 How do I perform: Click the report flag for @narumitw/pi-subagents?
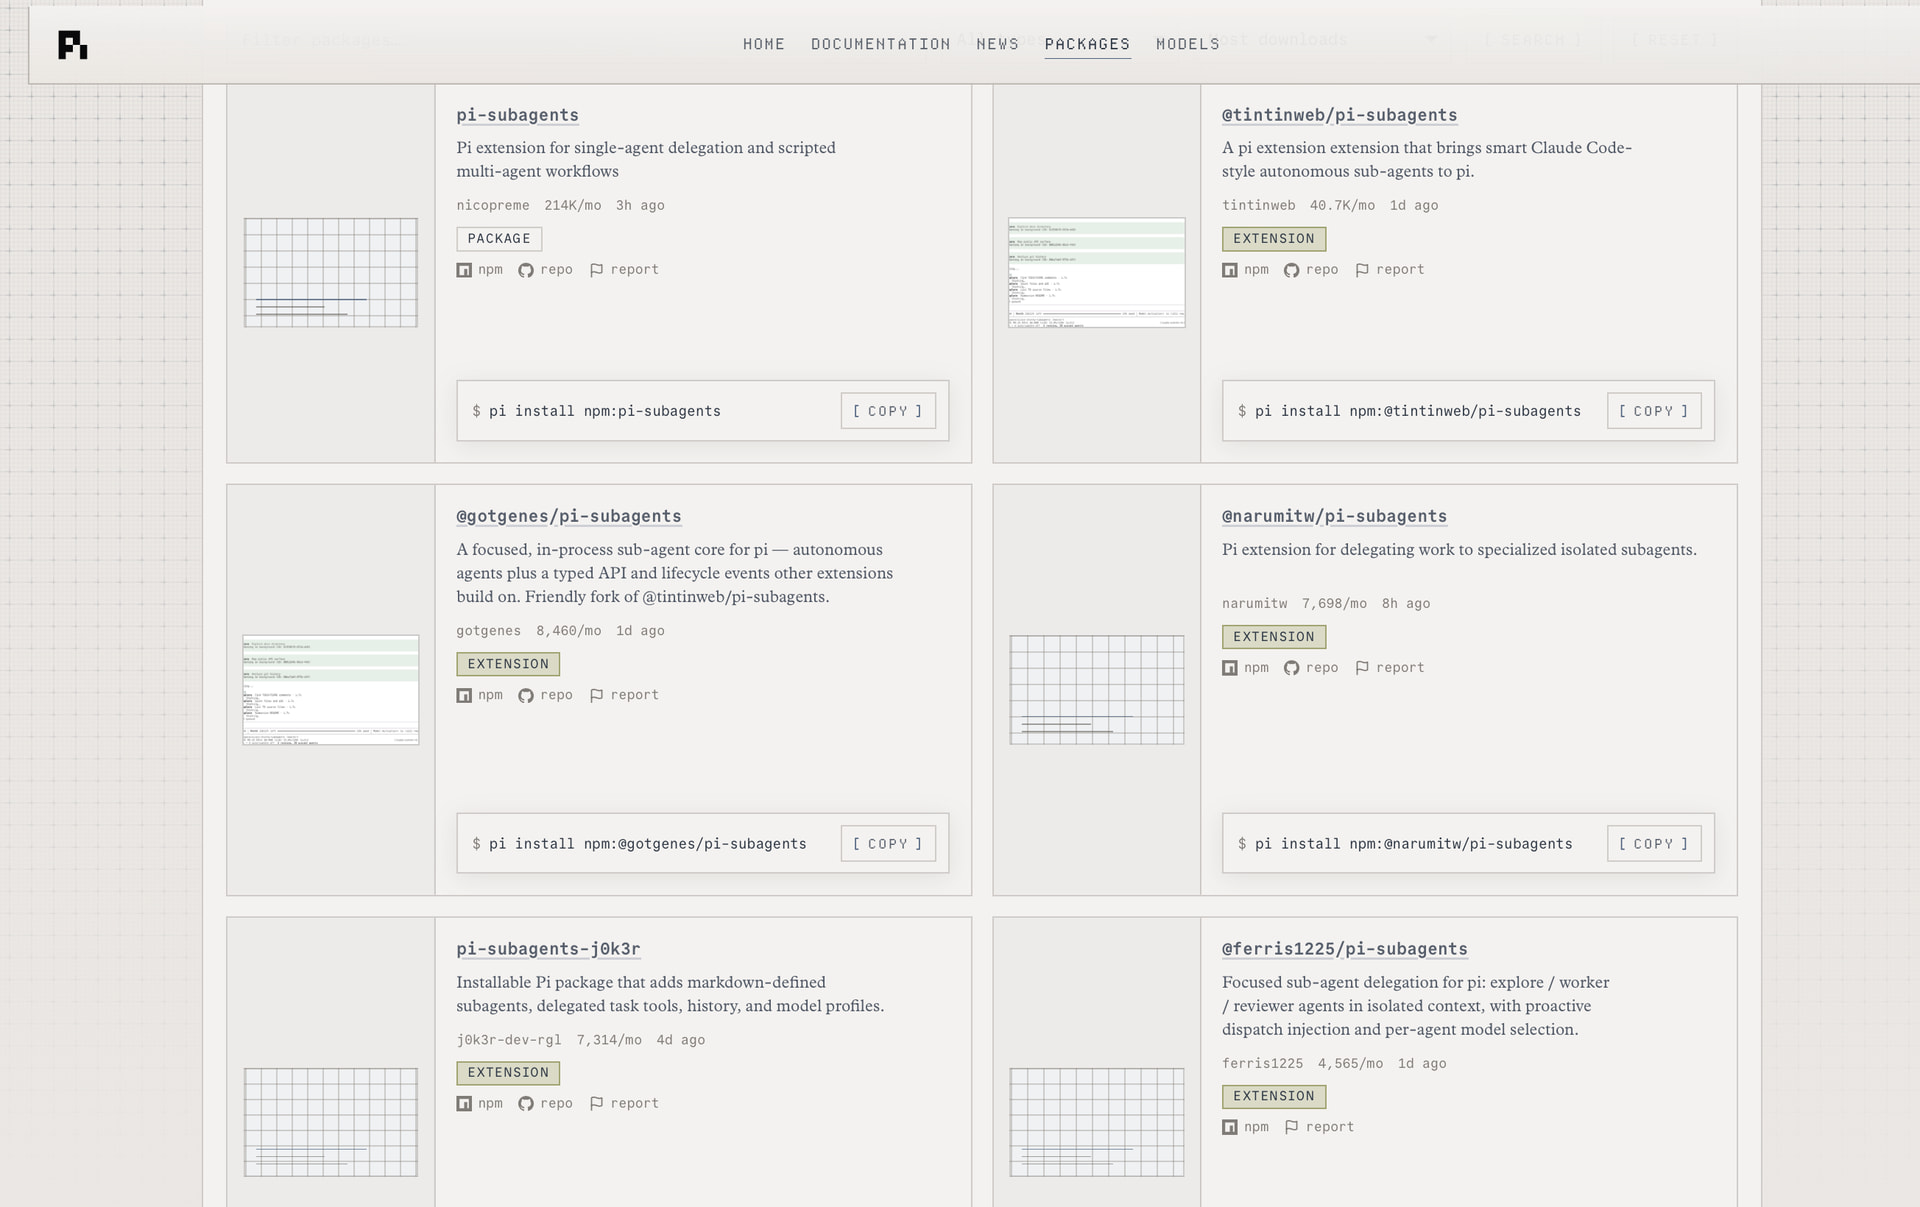1390,668
